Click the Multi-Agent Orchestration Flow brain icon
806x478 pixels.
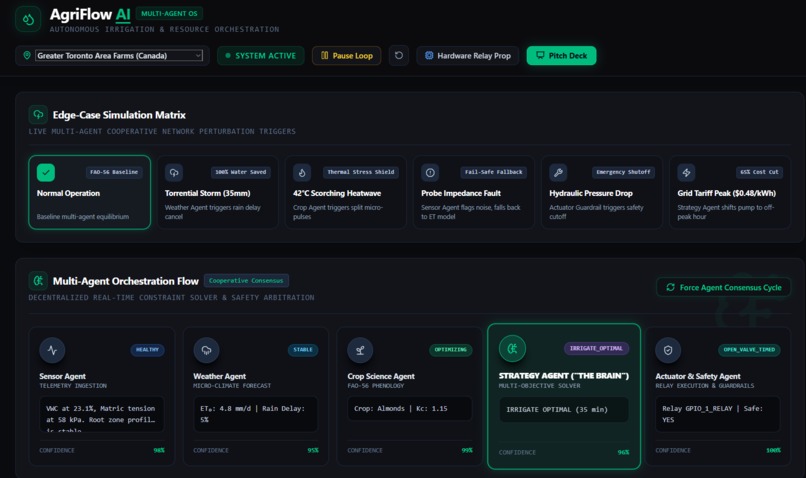pyautogui.click(x=39, y=281)
